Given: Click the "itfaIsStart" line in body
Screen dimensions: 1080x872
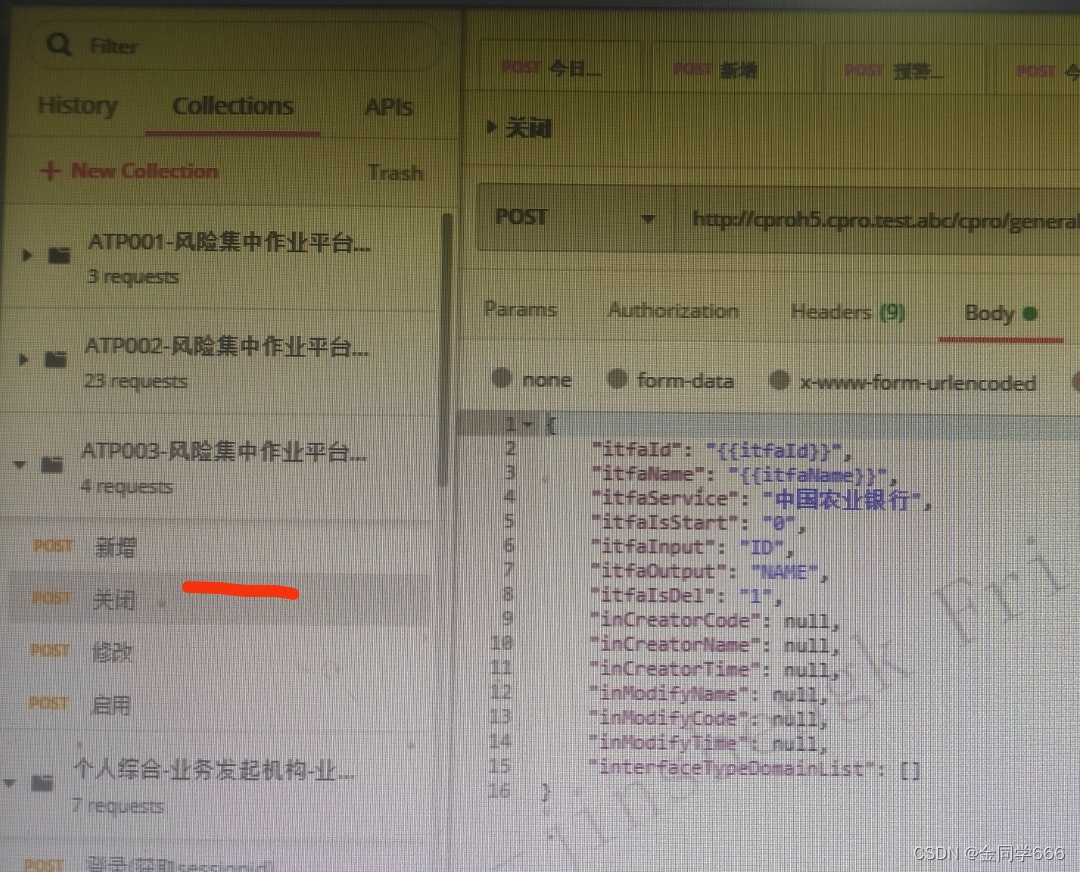Looking at the screenshot, I should (x=698, y=523).
